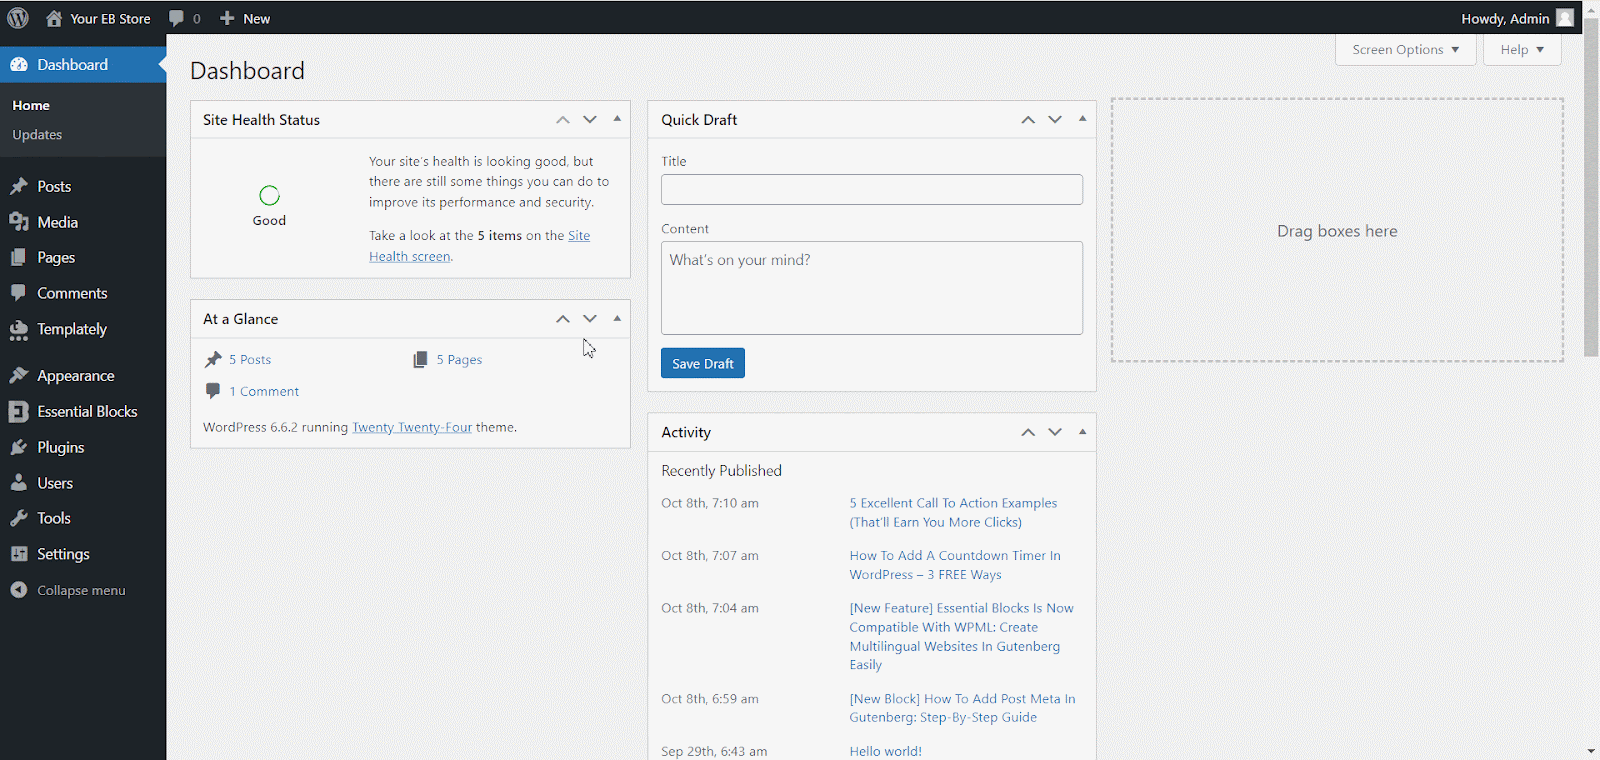Click the home icon beside Your EB Store
The width and height of the screenshot is (1600, 760).
tap(54, 18)
